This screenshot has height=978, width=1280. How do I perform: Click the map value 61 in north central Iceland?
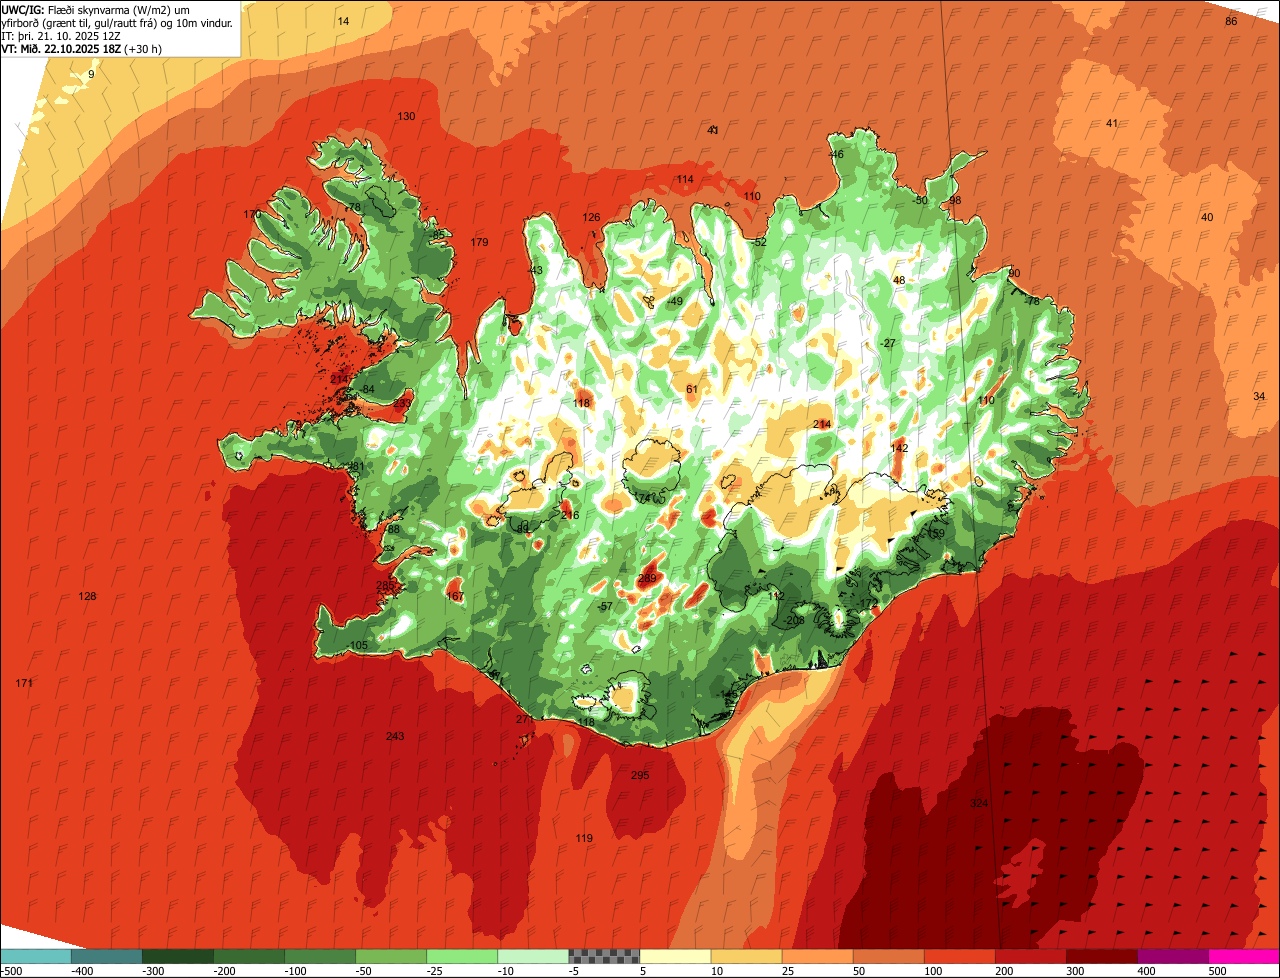[x=691, y=390]
